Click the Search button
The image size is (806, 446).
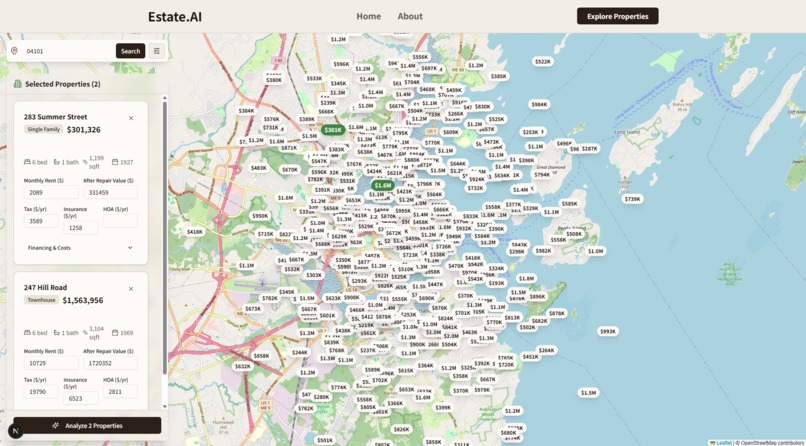[x=131, y=51]
